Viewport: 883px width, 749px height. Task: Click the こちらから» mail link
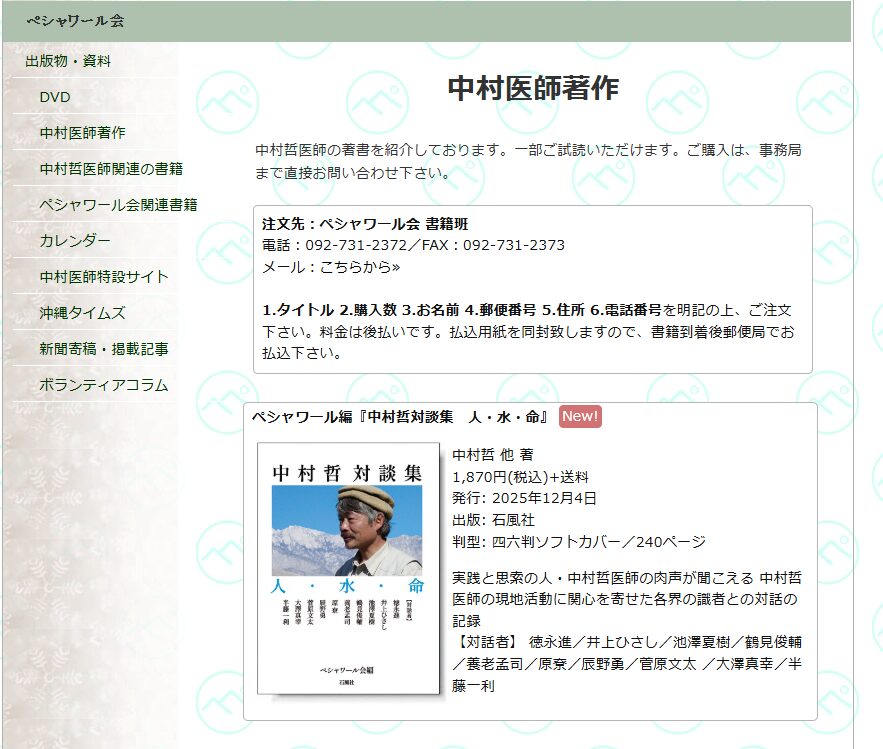tap(359, 267)
